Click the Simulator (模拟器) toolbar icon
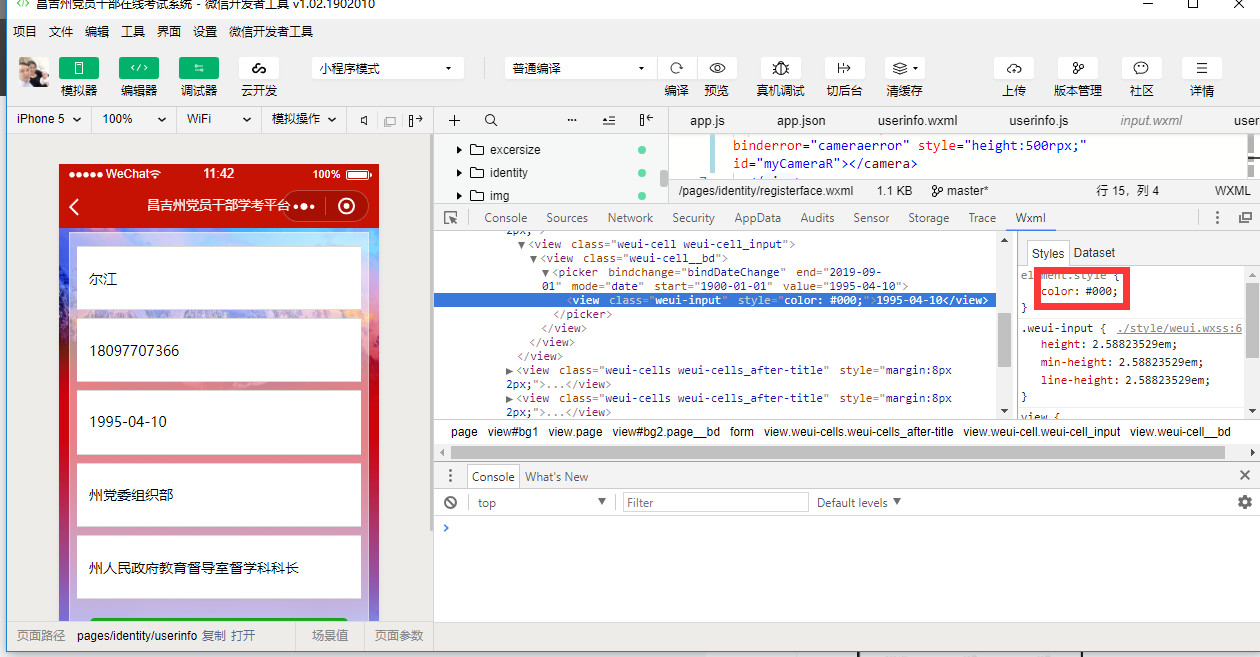 coord(79,68)
